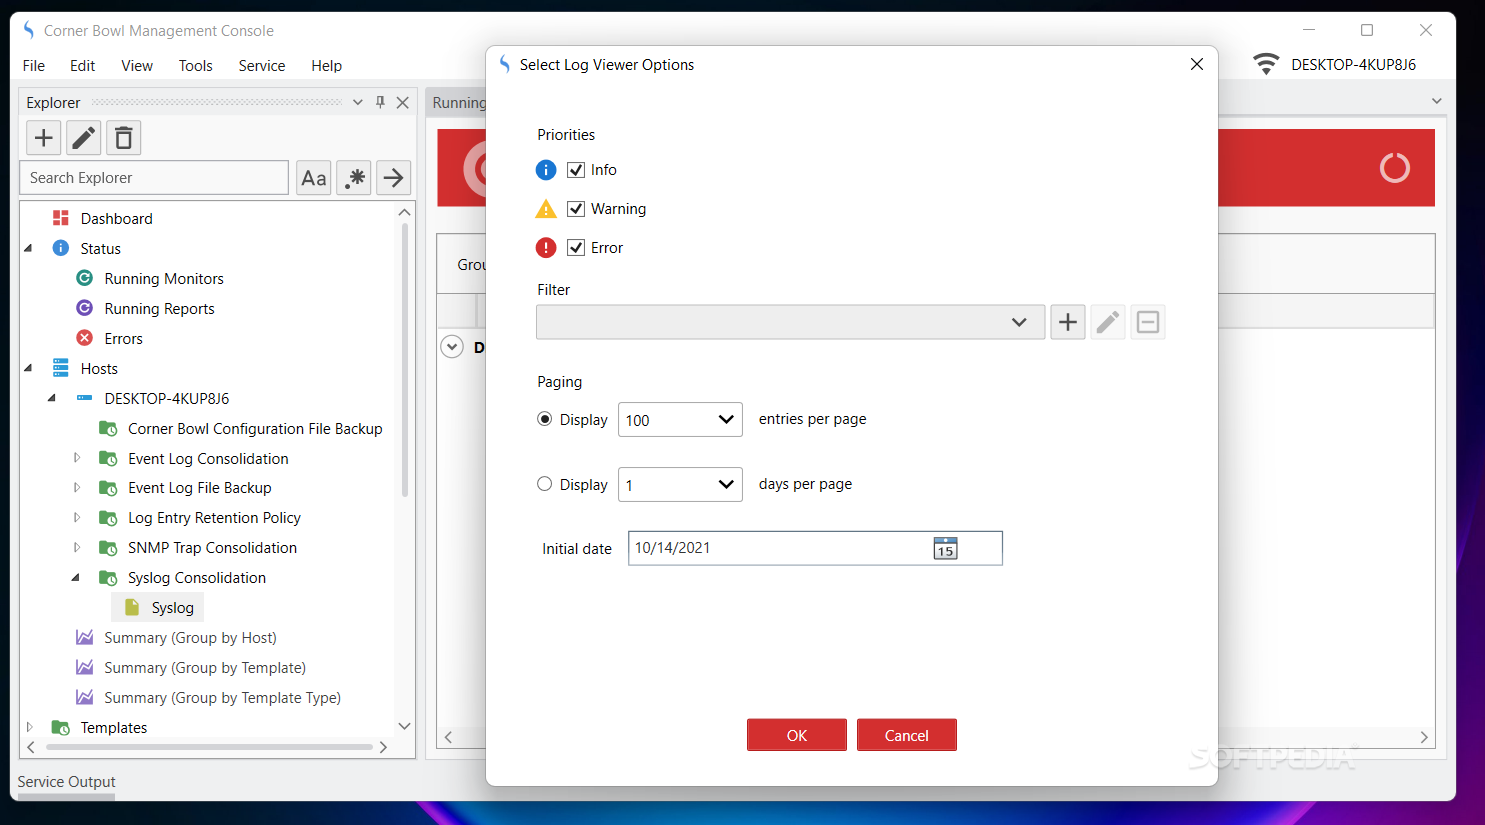Uncheck the Error priority checkbox

[576, 248]
